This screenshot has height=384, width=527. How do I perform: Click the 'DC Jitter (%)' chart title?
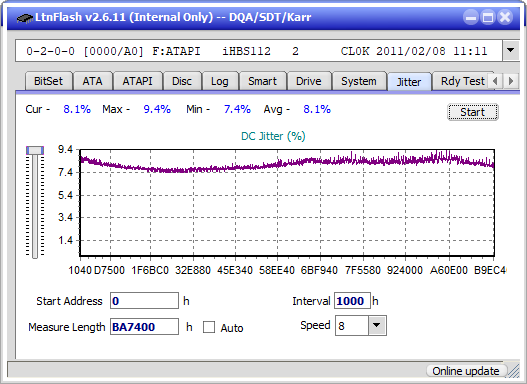coord(273,136)
